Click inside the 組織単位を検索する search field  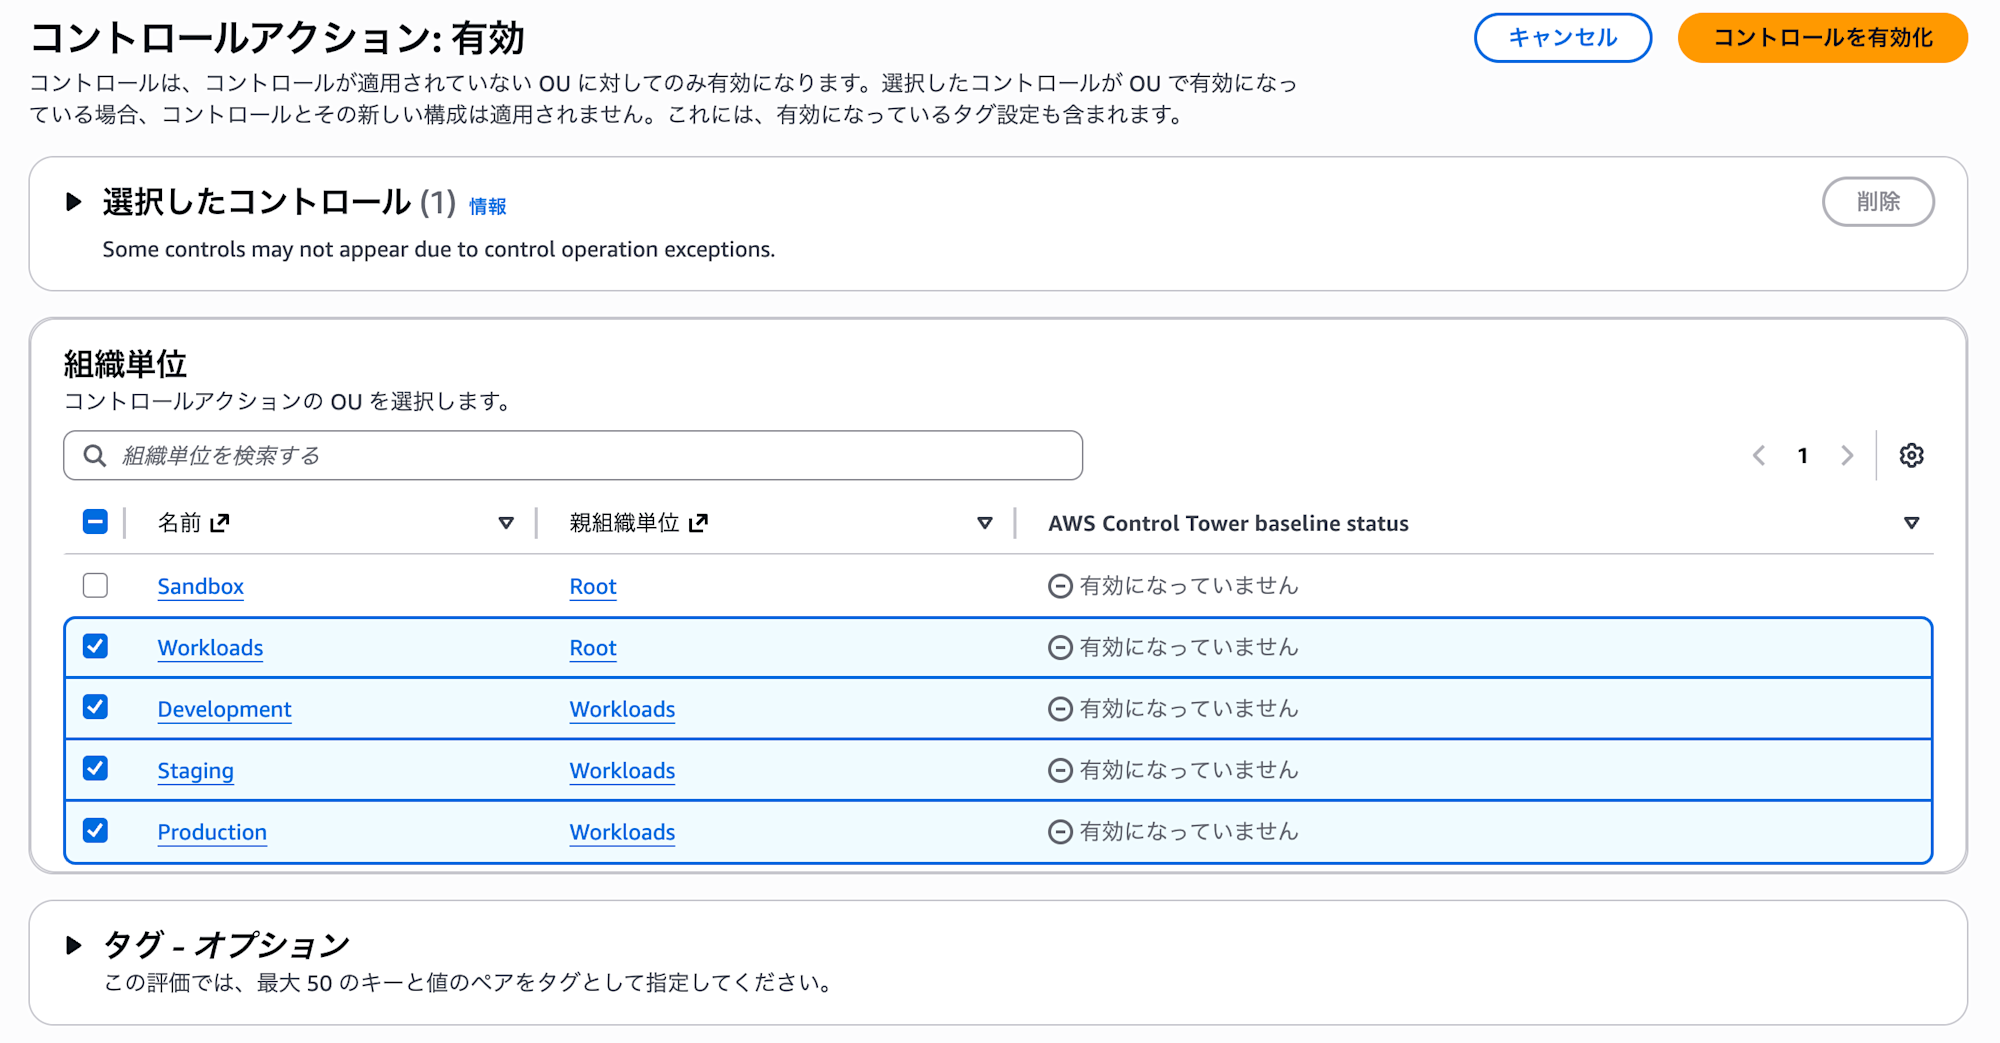(x=400, y=455)
